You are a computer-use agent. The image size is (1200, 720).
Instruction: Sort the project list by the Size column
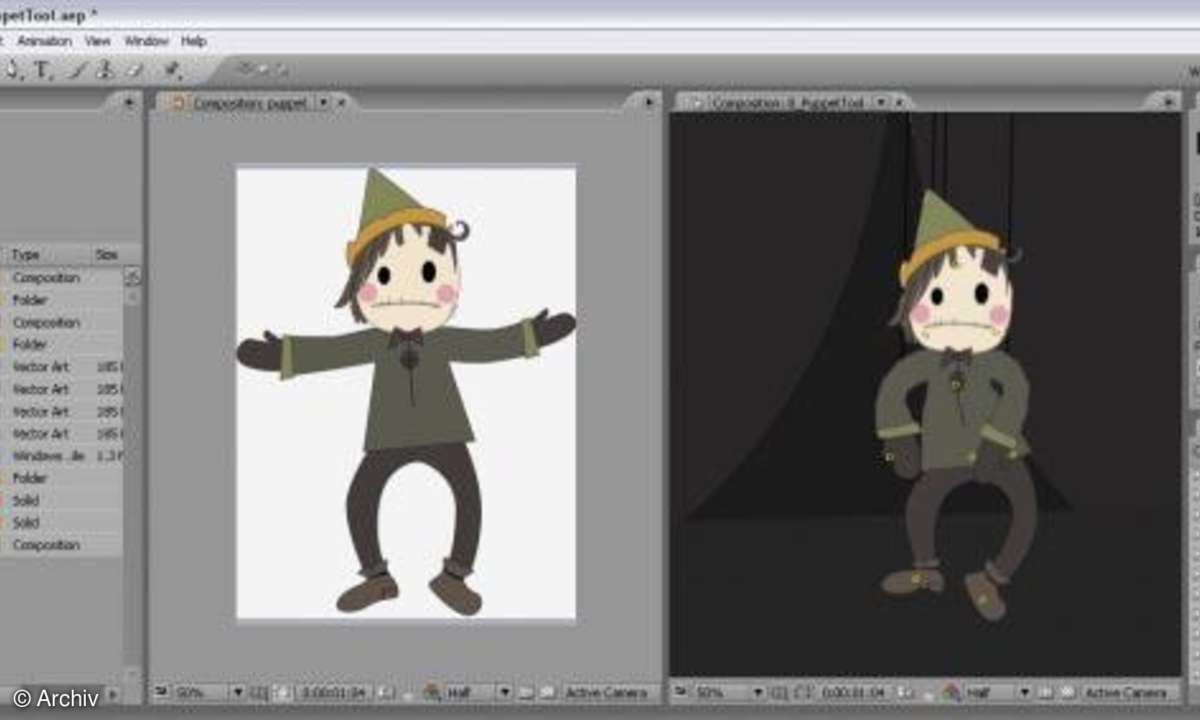tap(106, 255)
